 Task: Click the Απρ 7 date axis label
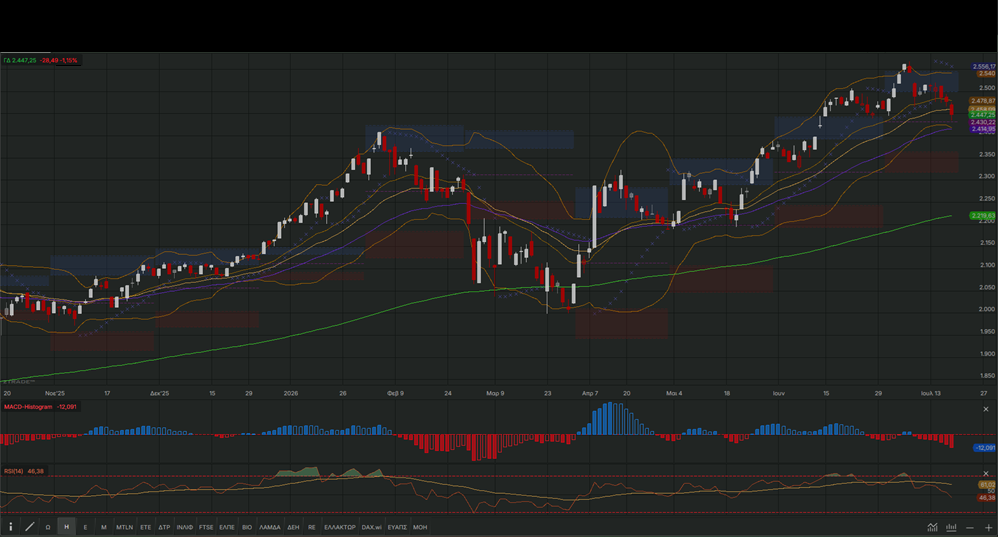(590, 393)
